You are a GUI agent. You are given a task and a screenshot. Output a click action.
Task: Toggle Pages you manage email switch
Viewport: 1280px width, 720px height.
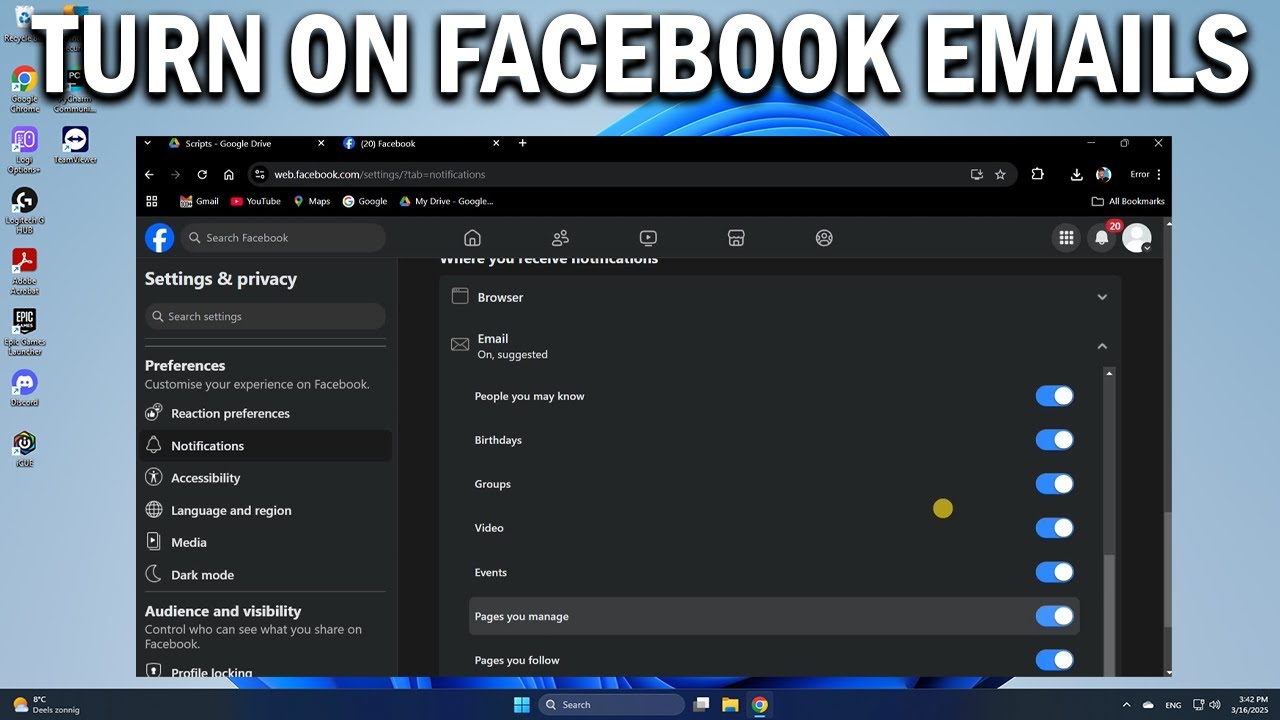1054,616
